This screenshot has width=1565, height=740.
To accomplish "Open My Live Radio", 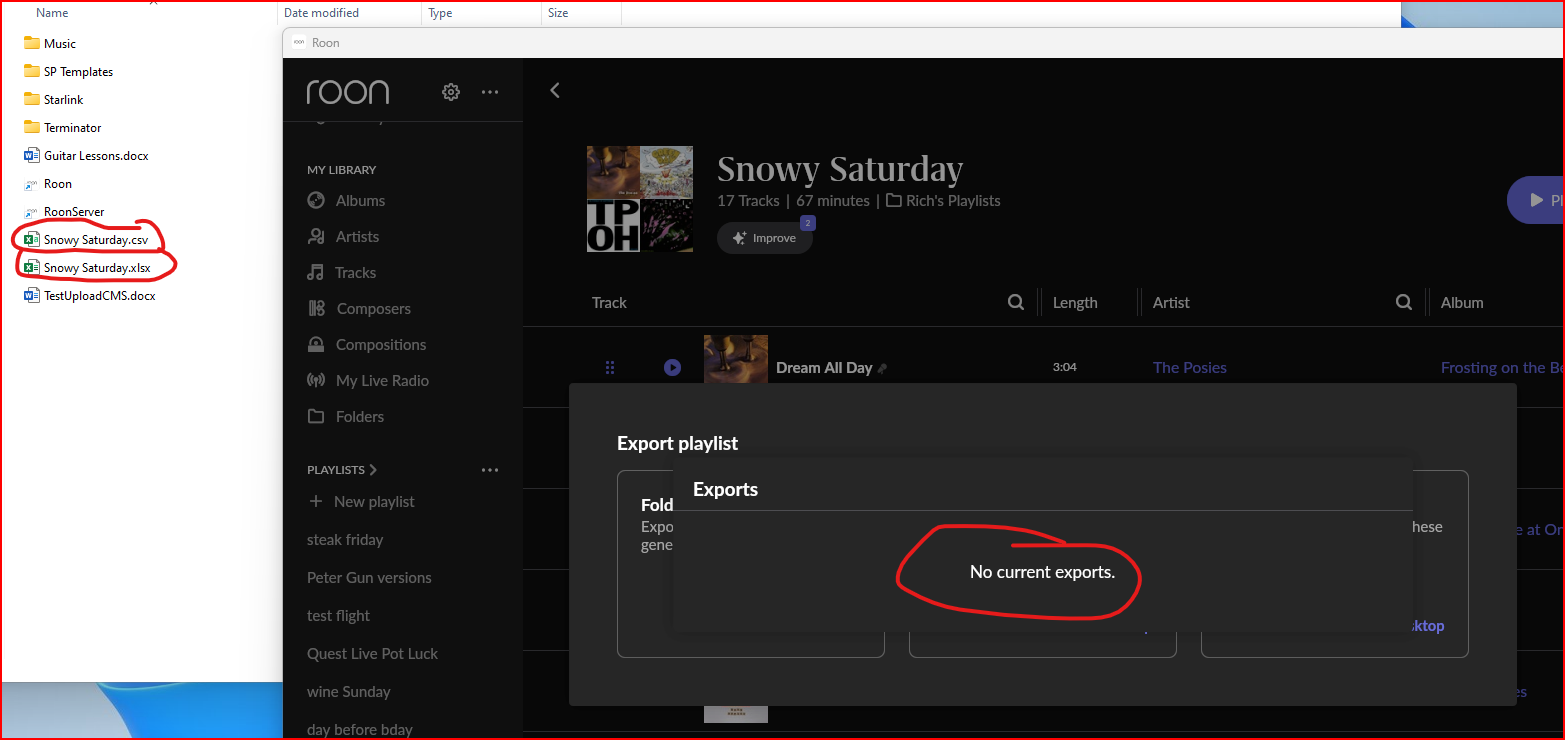I will click(x=382, y=380).
